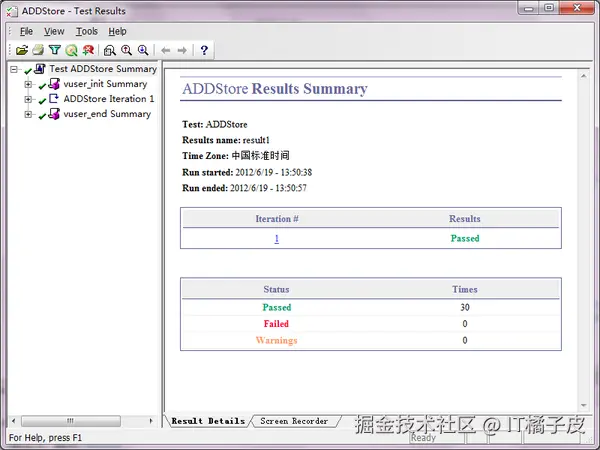Open the View menu
This screenshot has width=600, height=450.
pyautogui.click(x=54, y=31)
